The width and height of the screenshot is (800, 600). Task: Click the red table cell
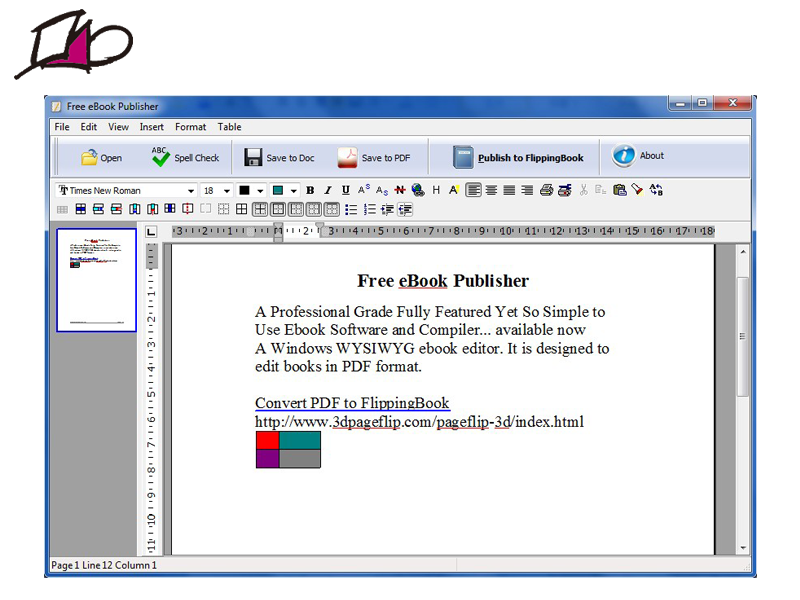click(267, 440)
